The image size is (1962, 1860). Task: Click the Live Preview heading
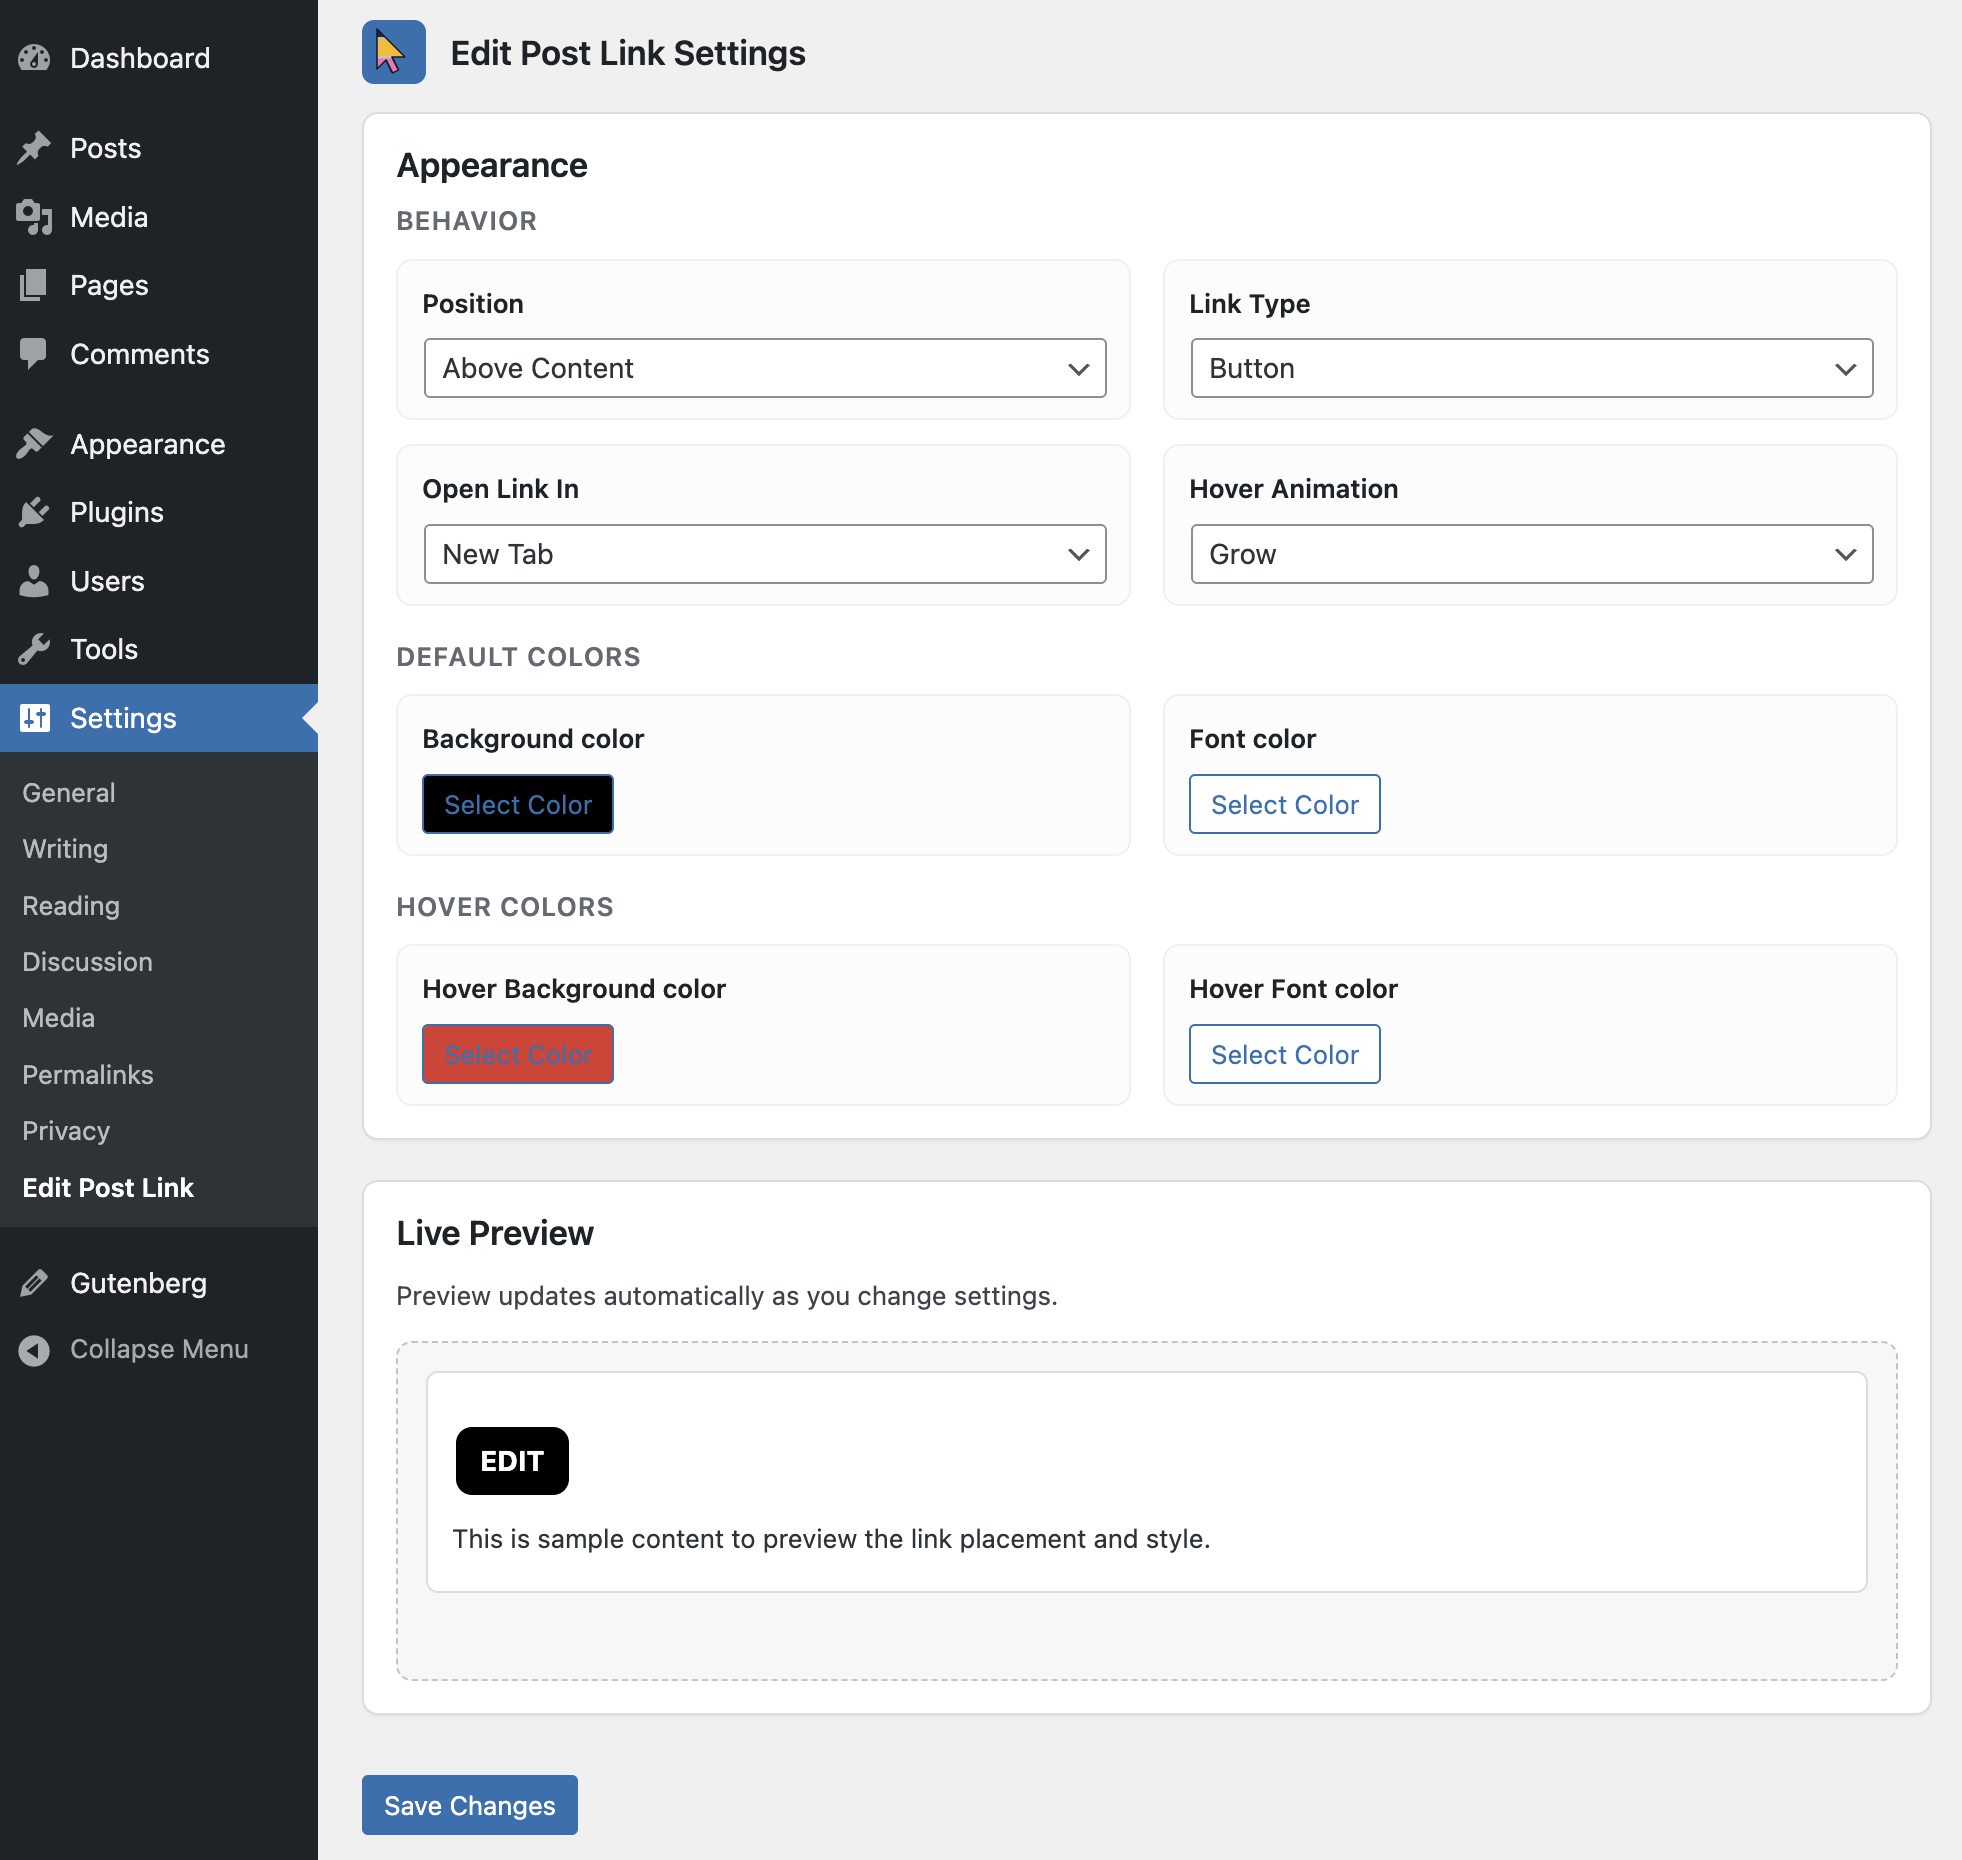495,1233
